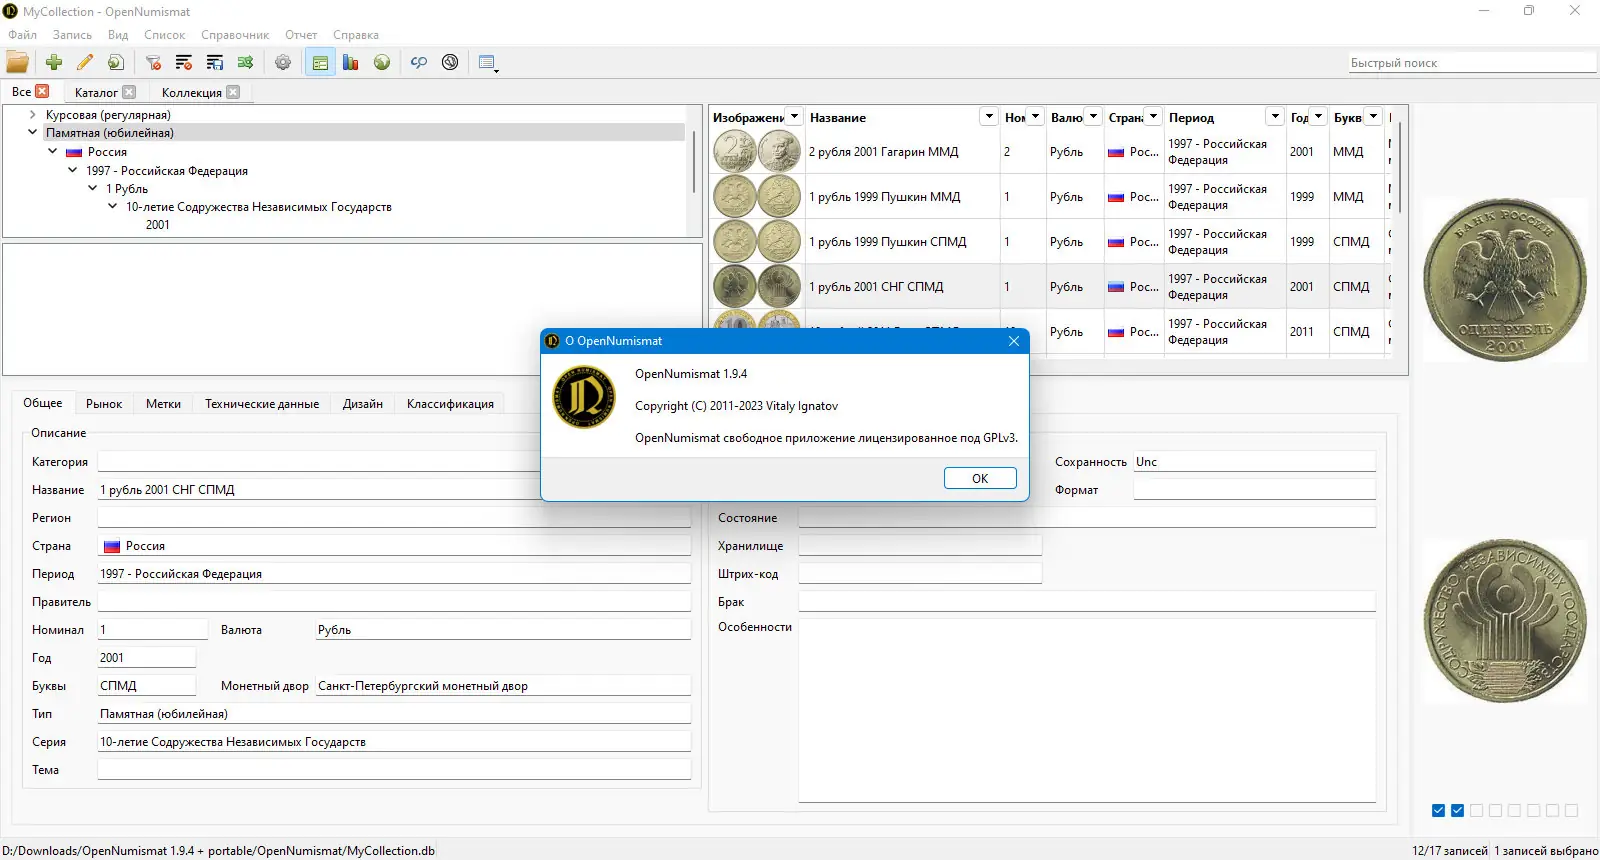Open the bar chart statistics view
1600x860 pixels.
tap(350, 62)
